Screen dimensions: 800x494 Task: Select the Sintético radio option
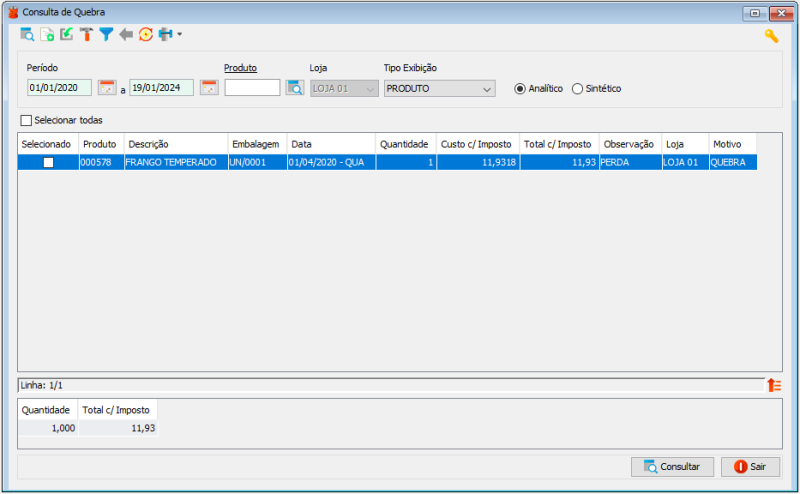pyautogui.click(x=577, y=88)
